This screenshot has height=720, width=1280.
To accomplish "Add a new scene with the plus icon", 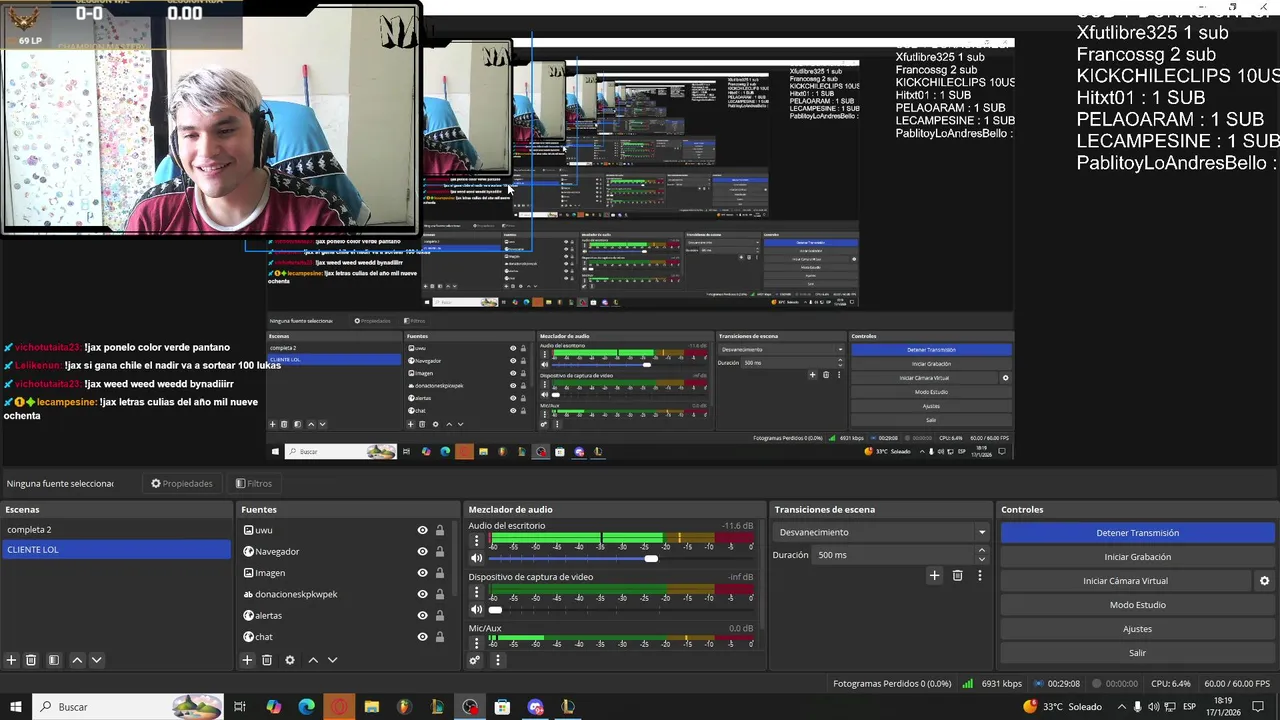I will (11, 660).
